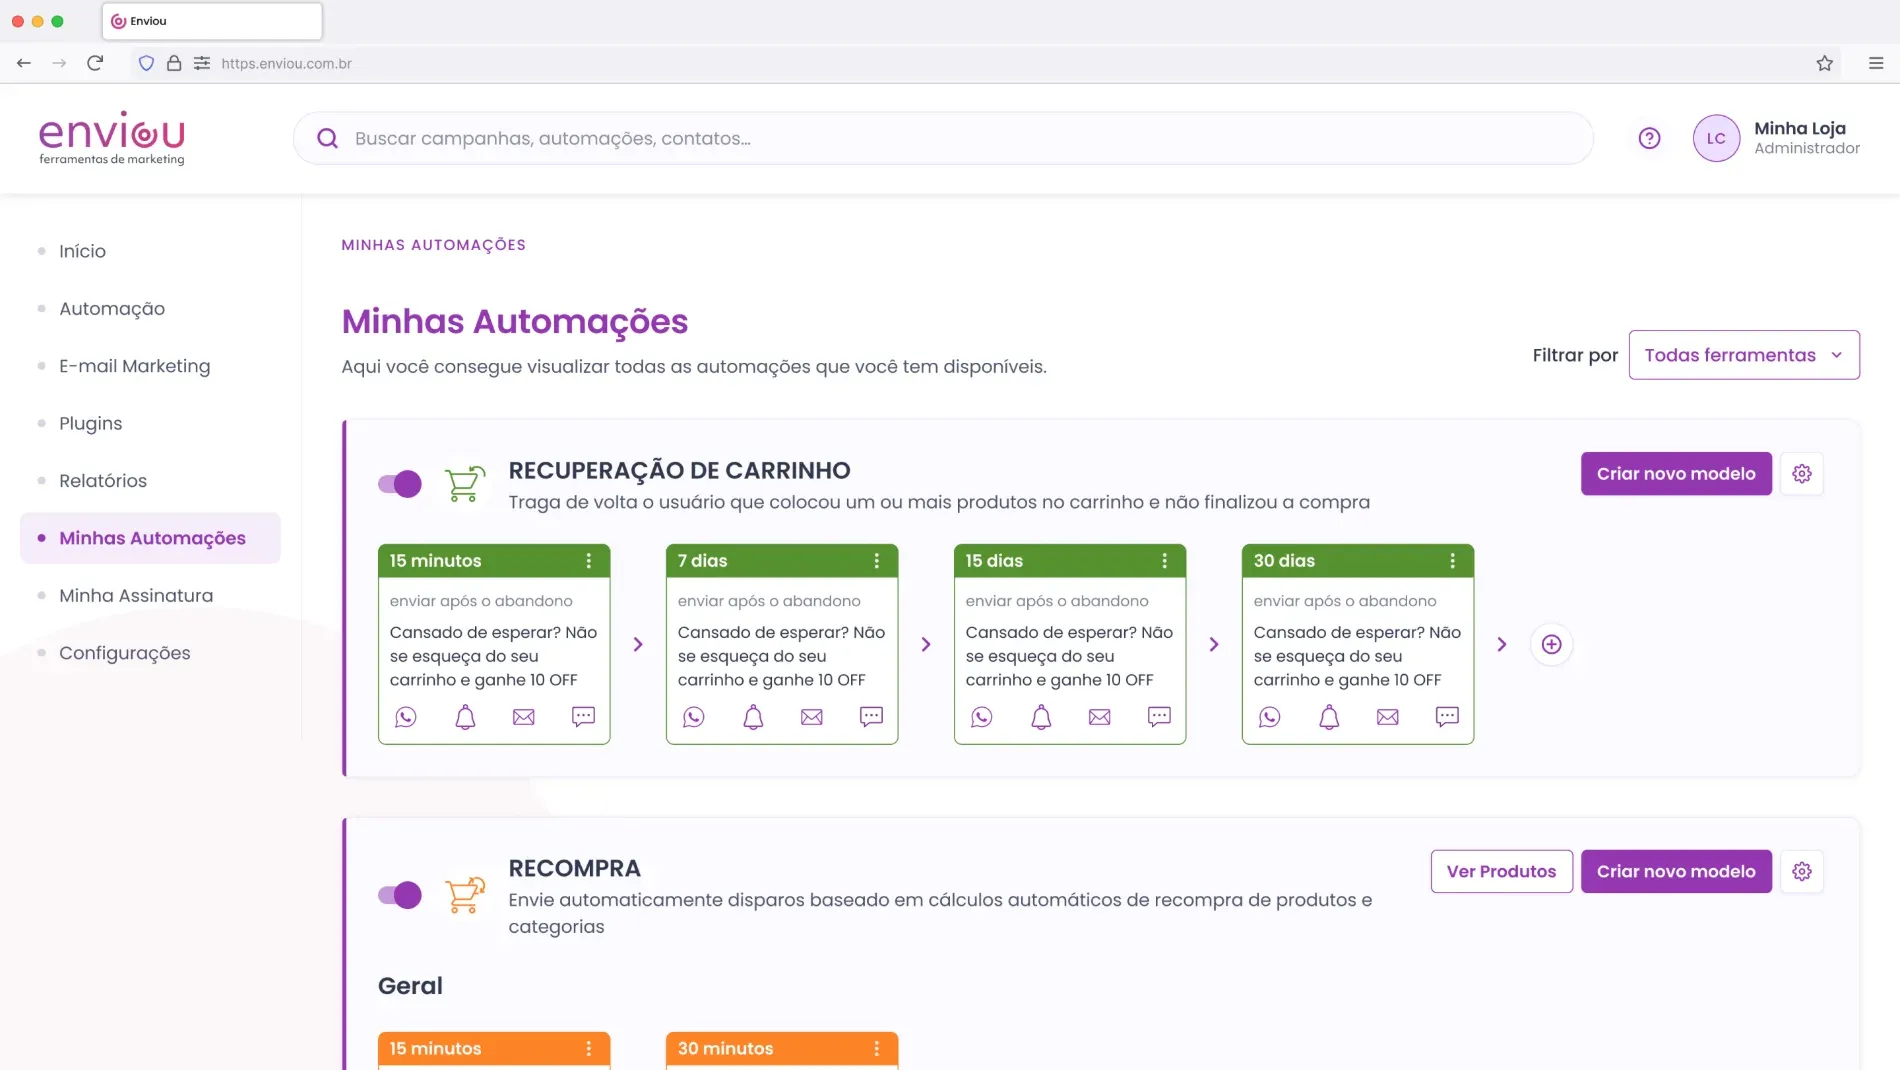Toggle off the Recompra automation
1900x1070 pixels.
(x=400, y=895)
